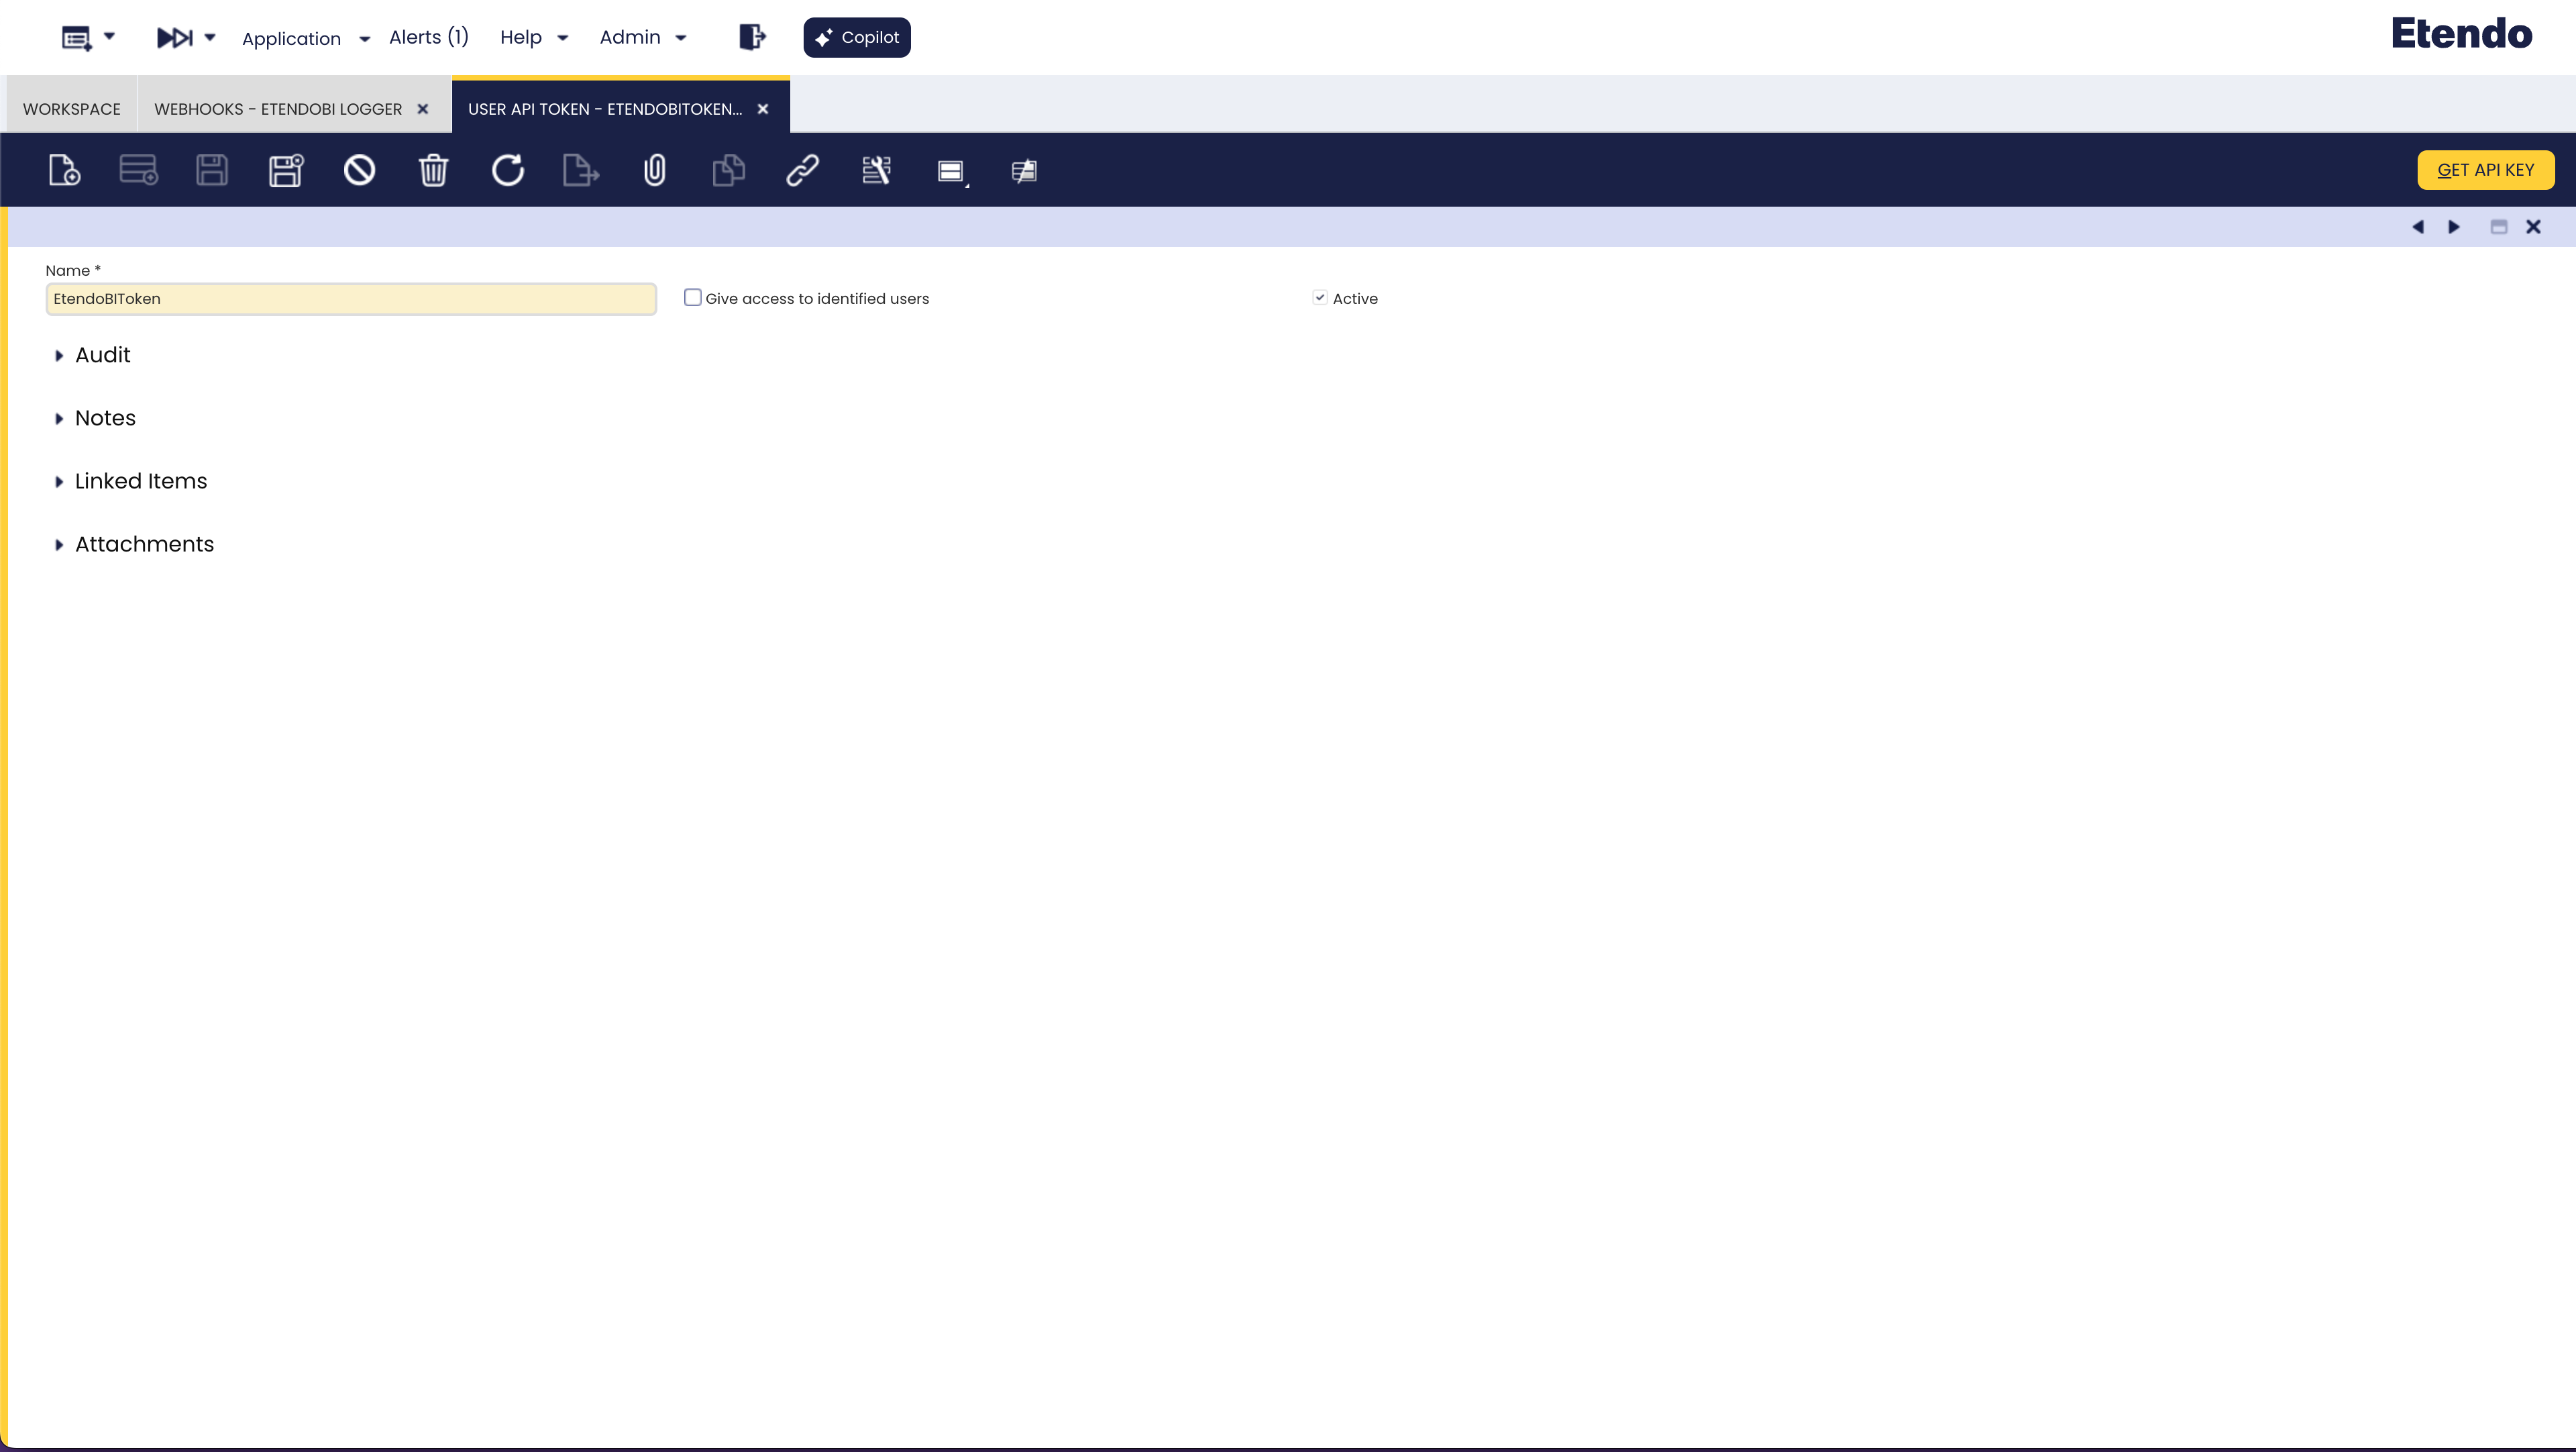
Task: Toggle the Active checkbox
Action: click(x=1320, y=297)
